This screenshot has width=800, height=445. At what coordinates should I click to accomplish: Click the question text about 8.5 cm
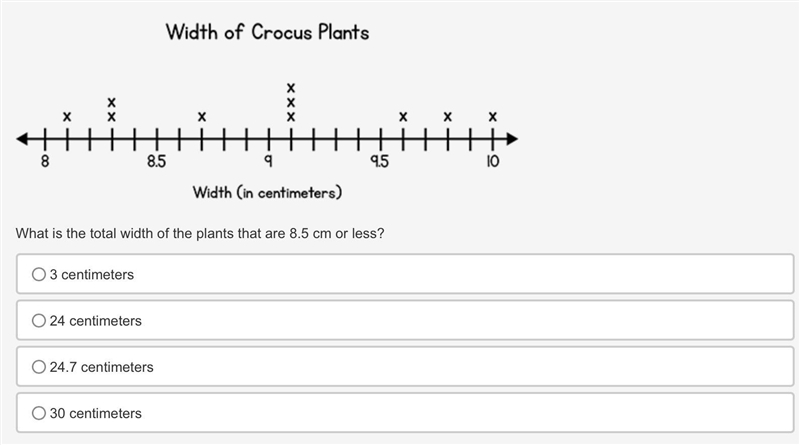coord(200,234)
